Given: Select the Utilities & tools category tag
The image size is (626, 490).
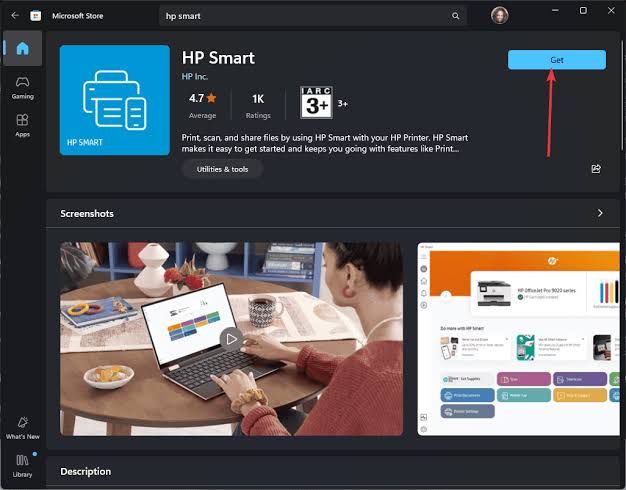Looking at the screenshot, I should [222, 169].
